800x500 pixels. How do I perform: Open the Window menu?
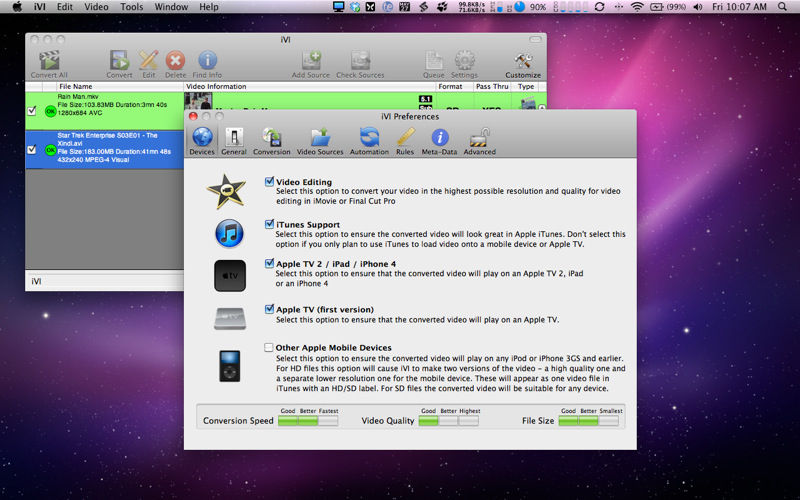[x=171, y=7]
